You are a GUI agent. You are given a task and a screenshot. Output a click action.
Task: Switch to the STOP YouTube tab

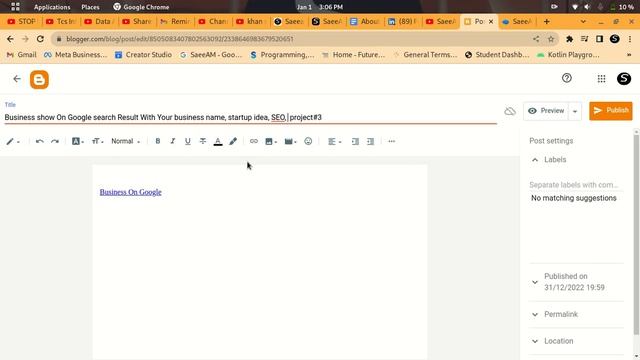click(x=22, y=21)
